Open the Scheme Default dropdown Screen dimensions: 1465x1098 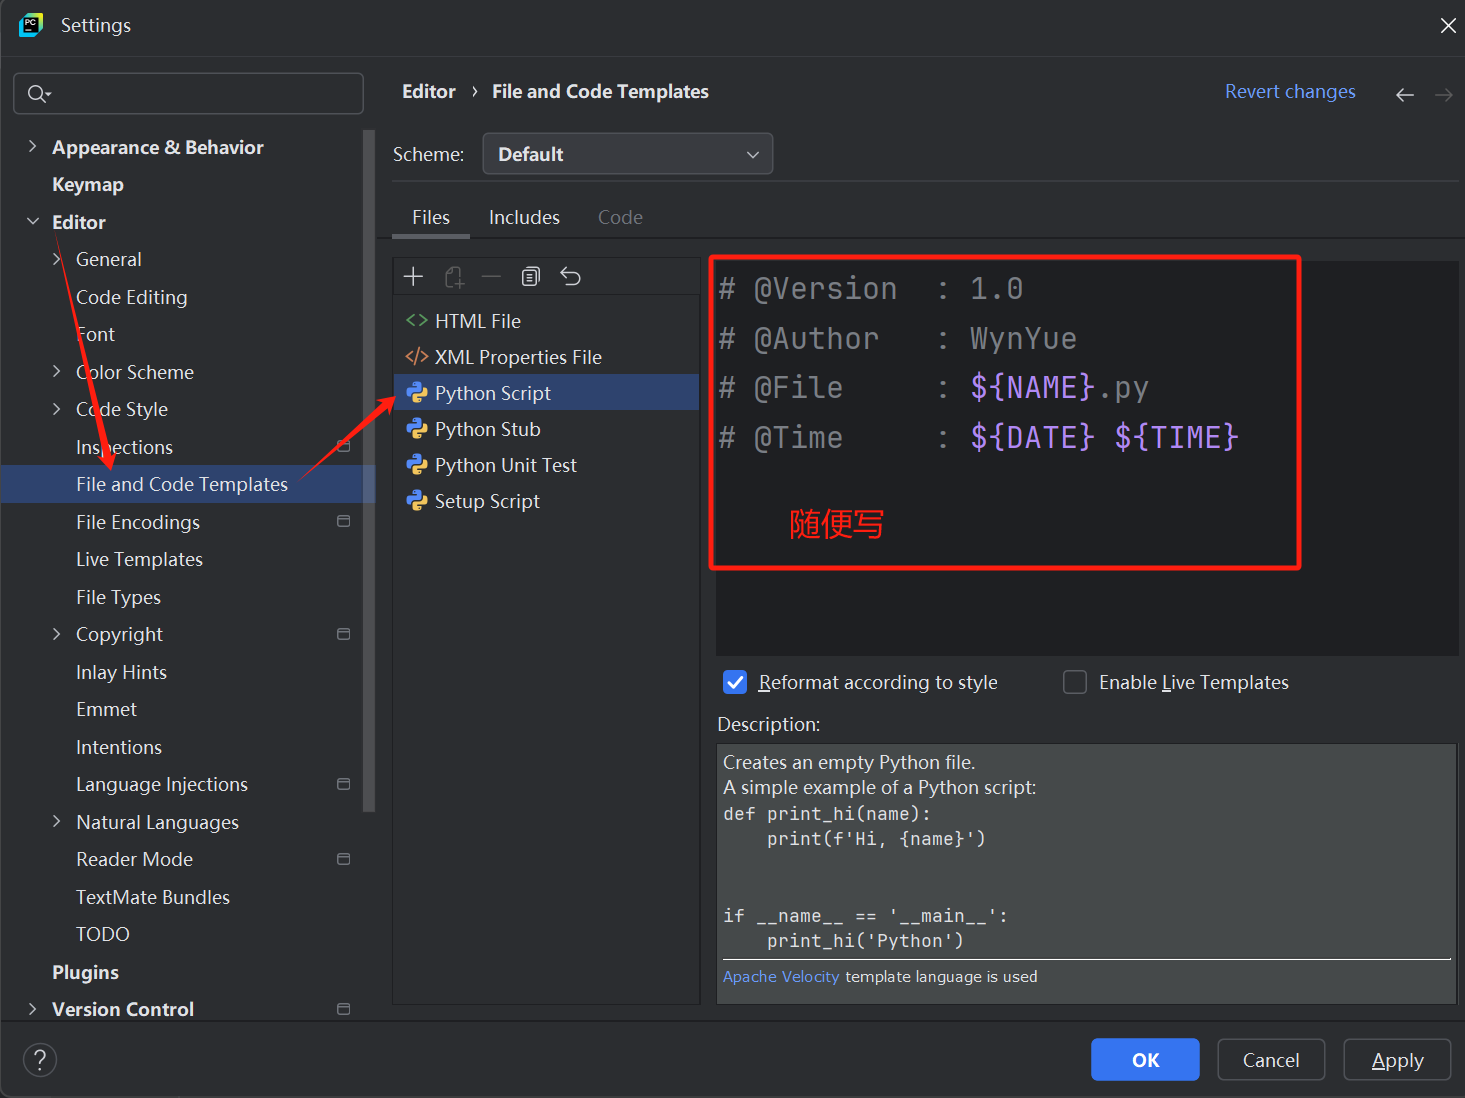628,154
